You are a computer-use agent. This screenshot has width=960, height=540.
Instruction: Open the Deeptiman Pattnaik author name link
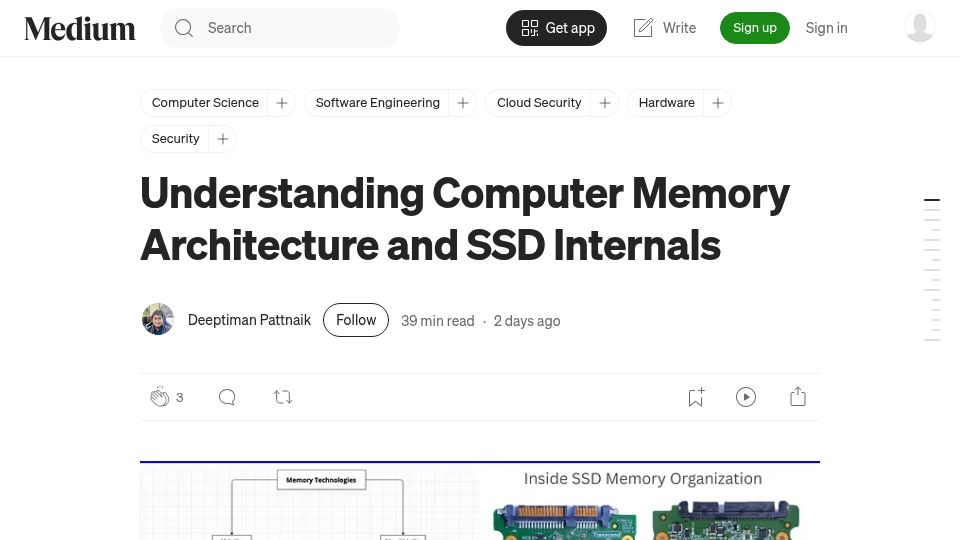(249, 320)
